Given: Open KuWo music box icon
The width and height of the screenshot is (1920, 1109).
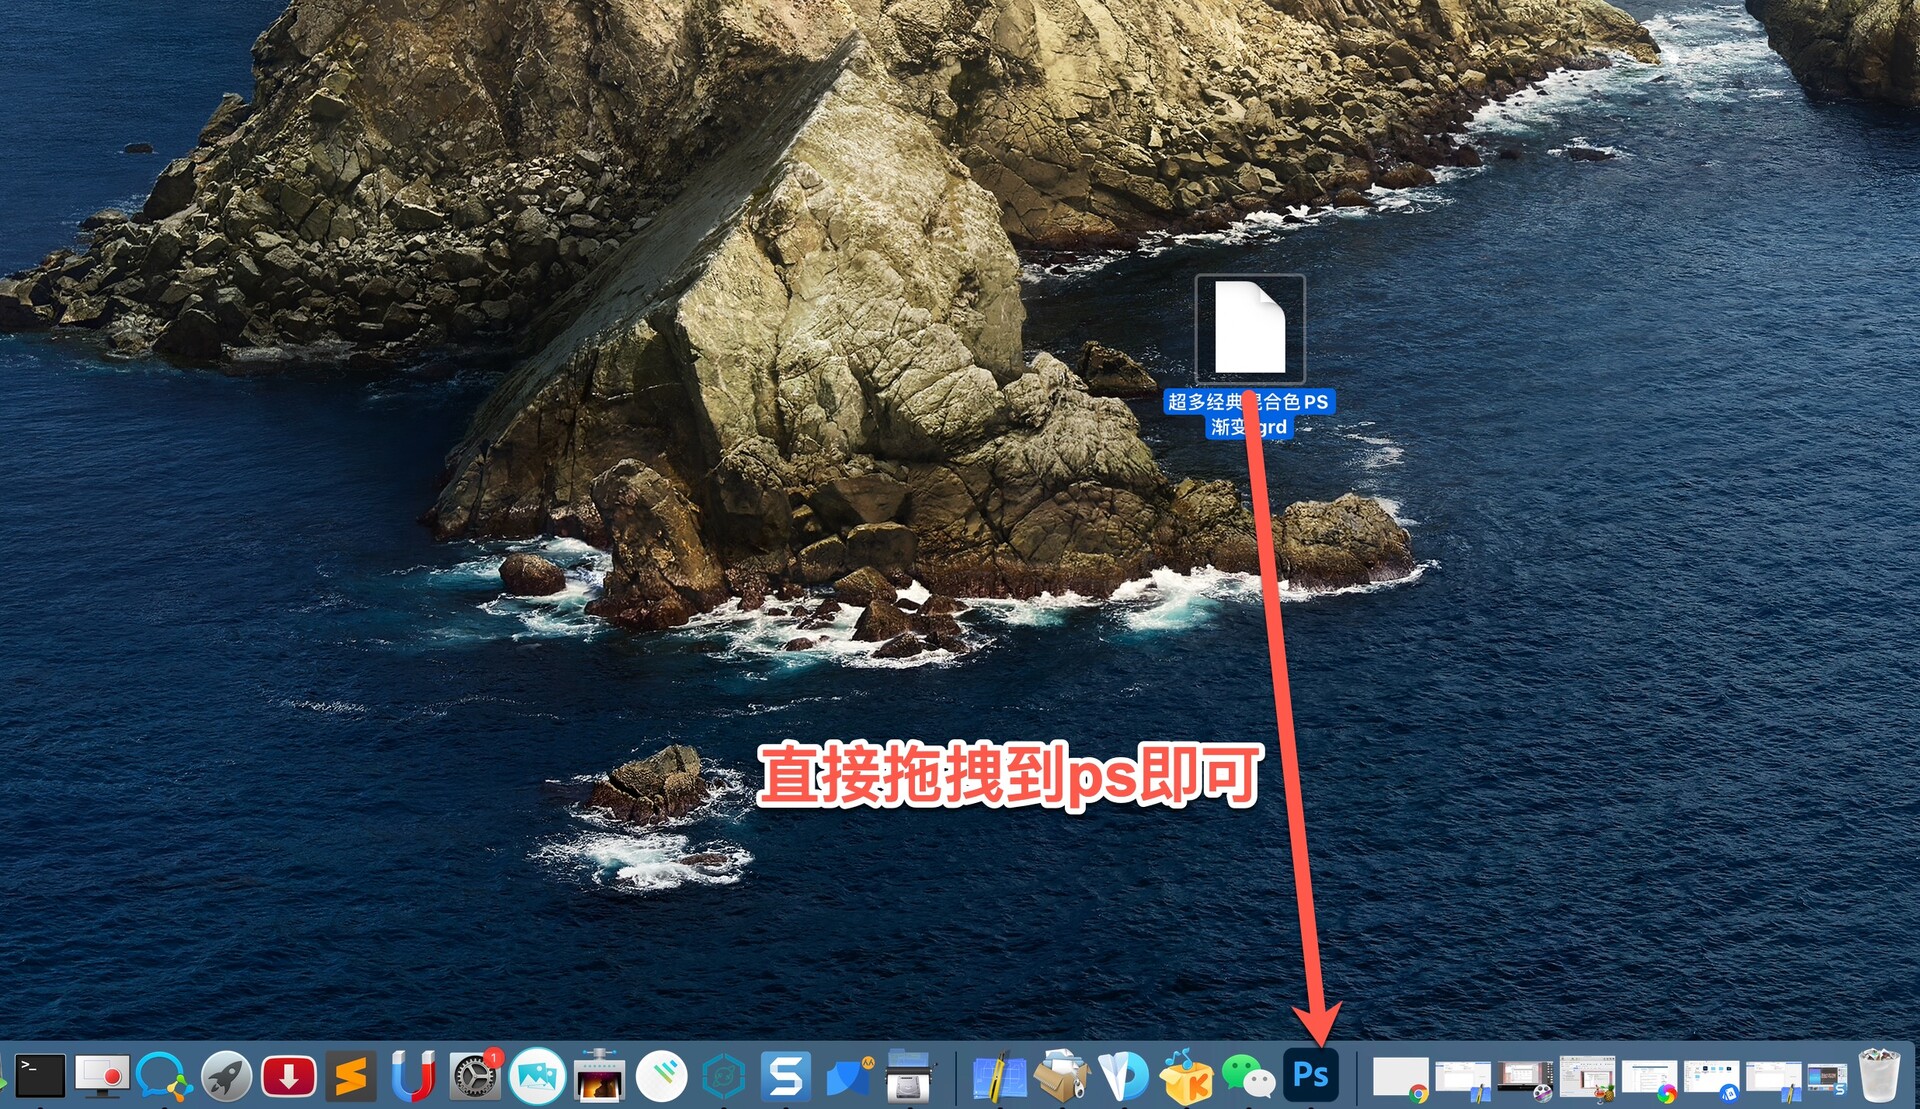Looking at the screenshot, I should (x=1185, y=1077).
